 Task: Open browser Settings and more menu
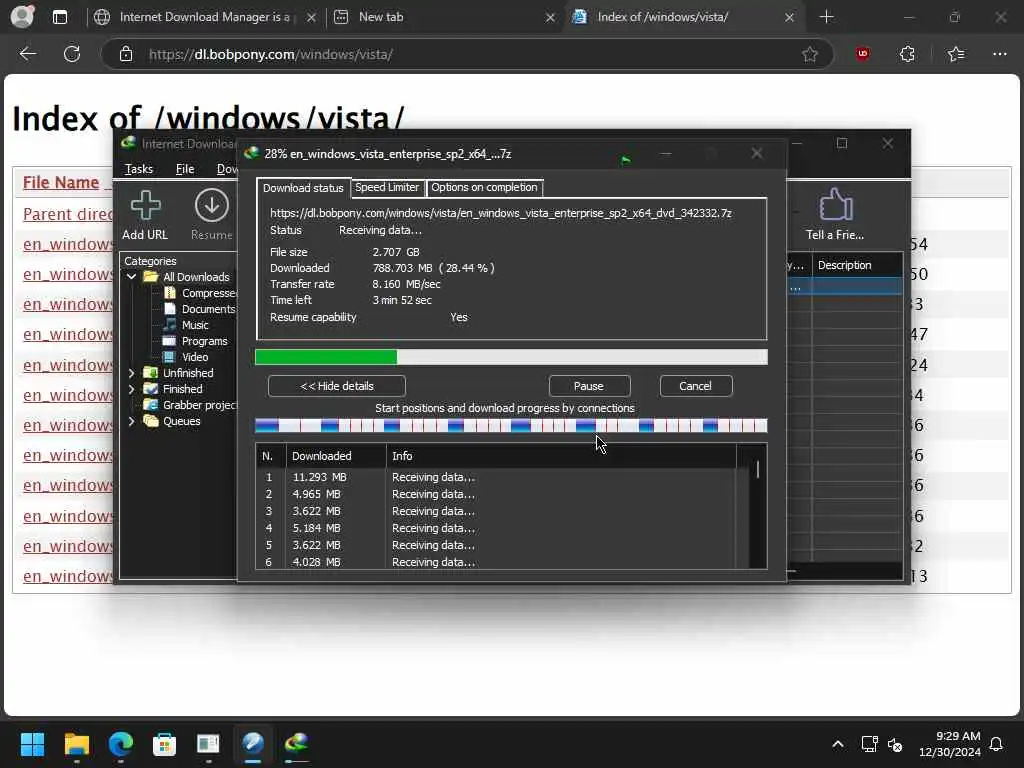(1000, 54)
